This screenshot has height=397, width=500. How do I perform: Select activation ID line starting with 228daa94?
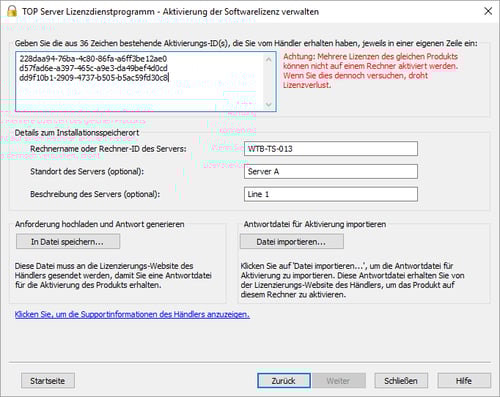click(93, 59)
